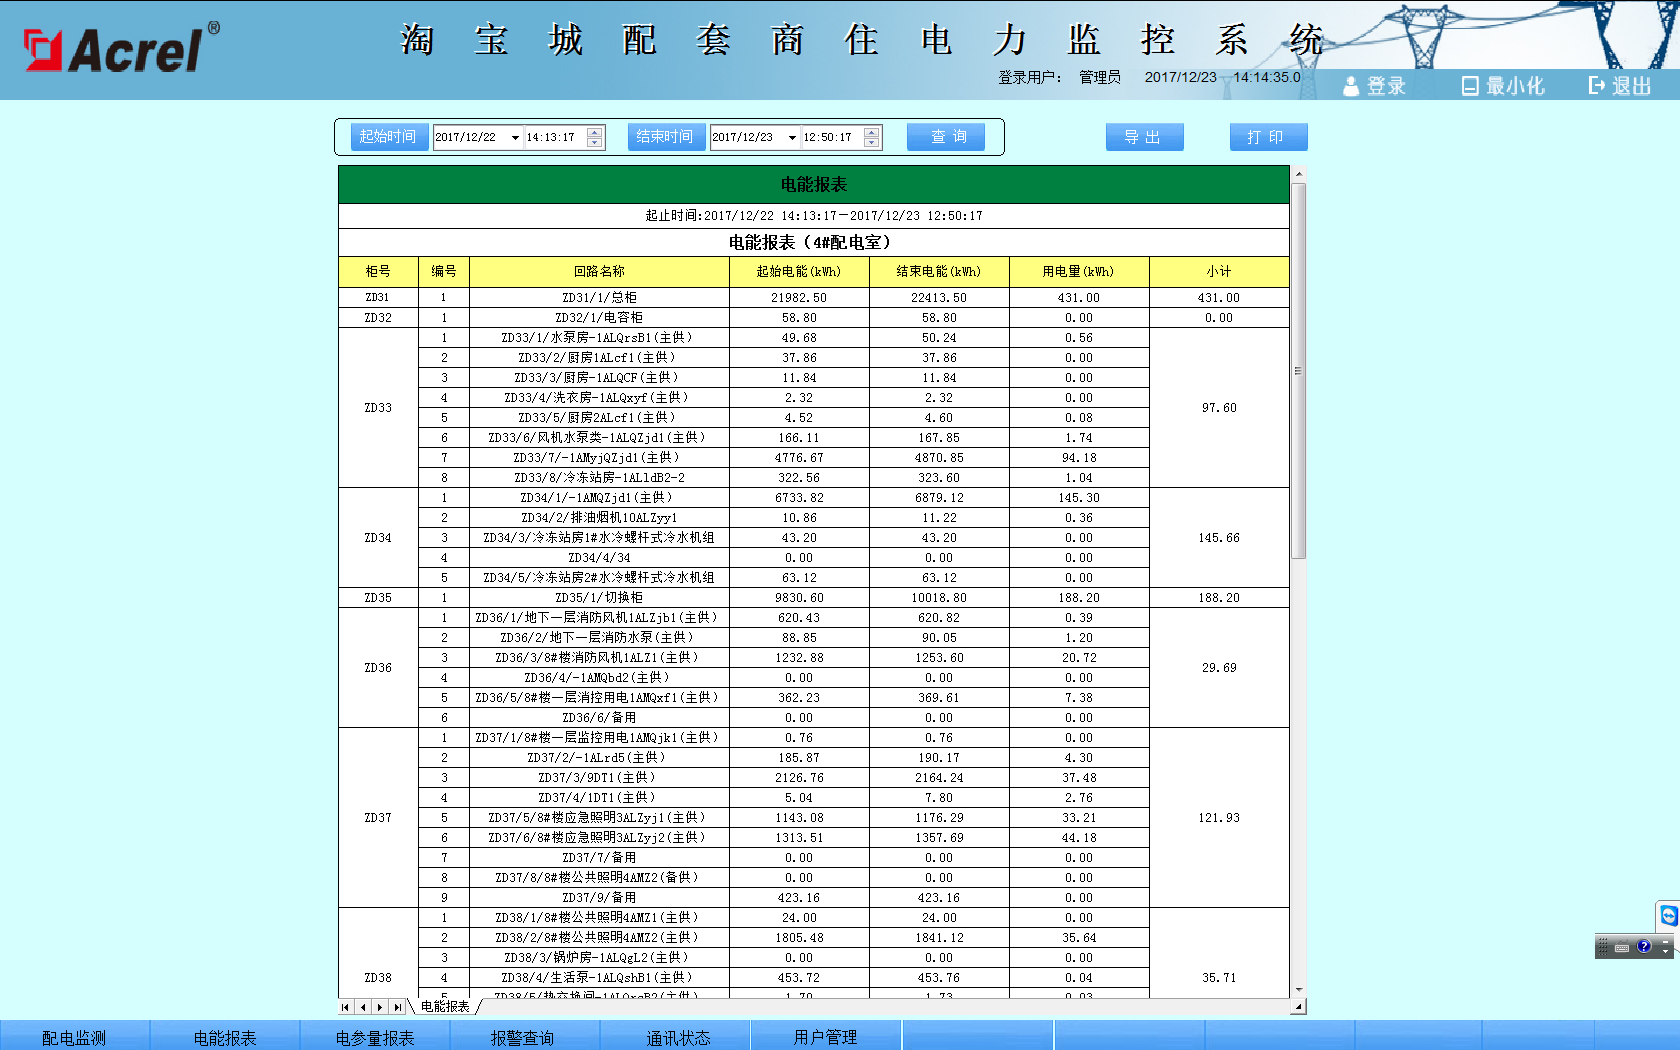The height and width of the screenshot is (1050, 1680).
Task: Click the blue help question-mark icon
Action: [1644, 946]
